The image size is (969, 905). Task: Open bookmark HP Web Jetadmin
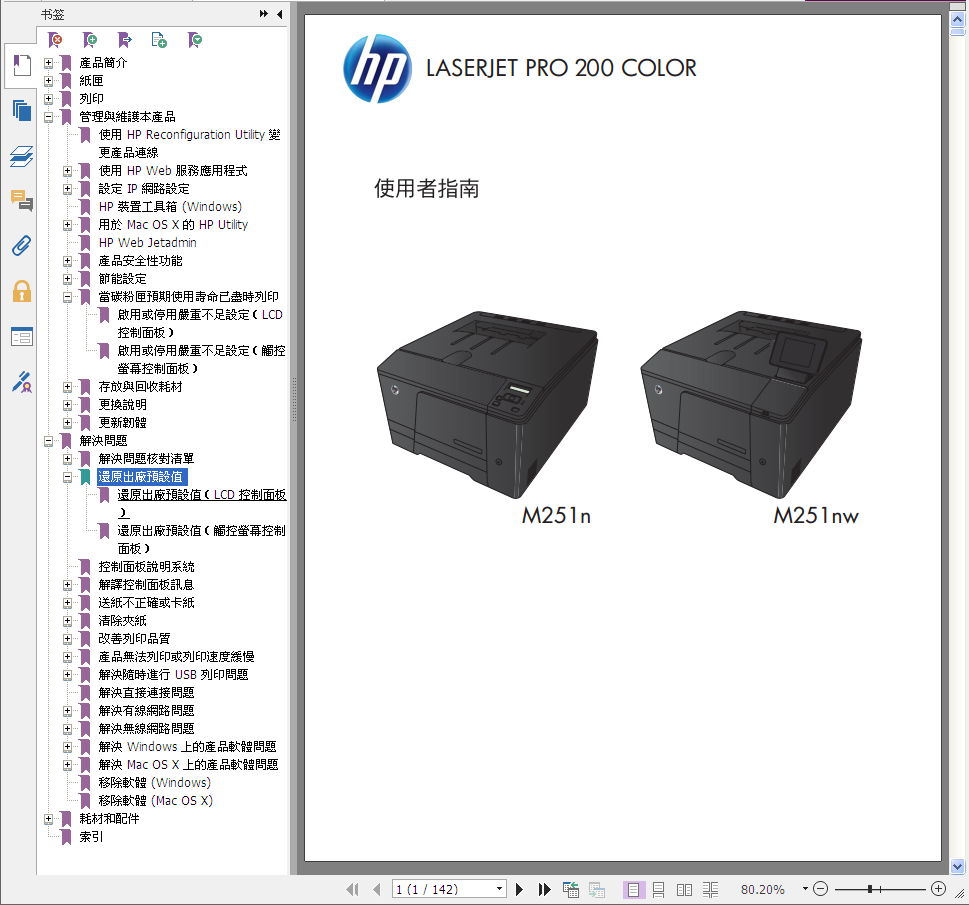[148, 243]
